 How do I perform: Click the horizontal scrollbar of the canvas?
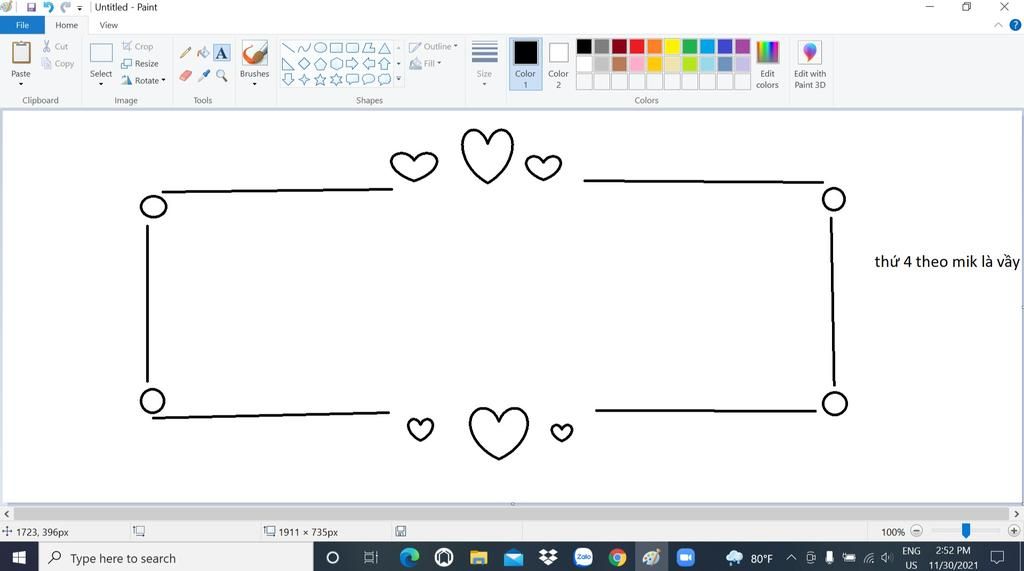(511, 514)
